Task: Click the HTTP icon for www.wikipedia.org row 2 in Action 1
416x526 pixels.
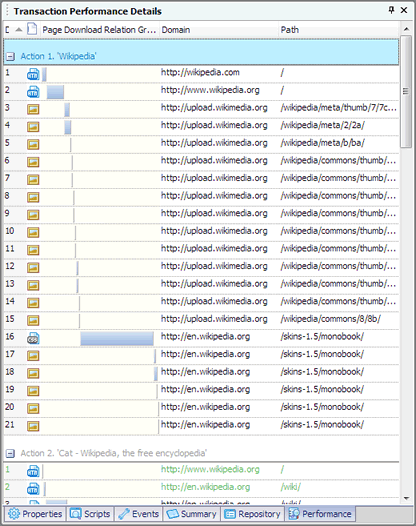Action: pos(33,92)
